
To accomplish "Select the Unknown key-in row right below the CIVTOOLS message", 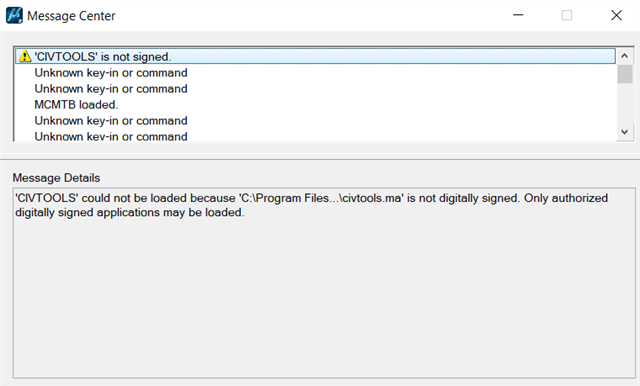I will [x=316, y=73].
